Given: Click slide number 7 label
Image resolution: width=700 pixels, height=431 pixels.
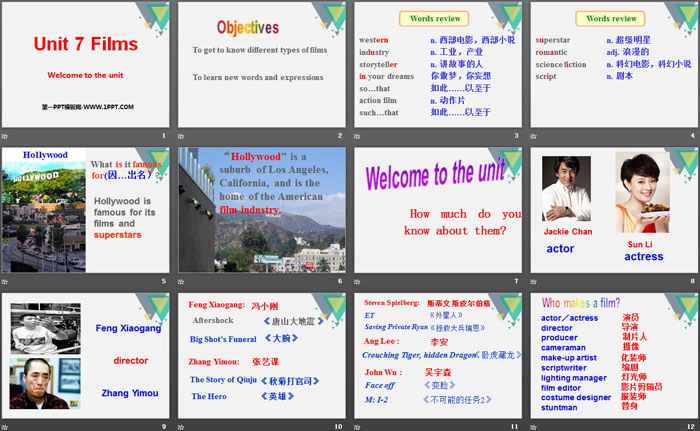Looking at the screenshot, I should (x=516, y=281).
